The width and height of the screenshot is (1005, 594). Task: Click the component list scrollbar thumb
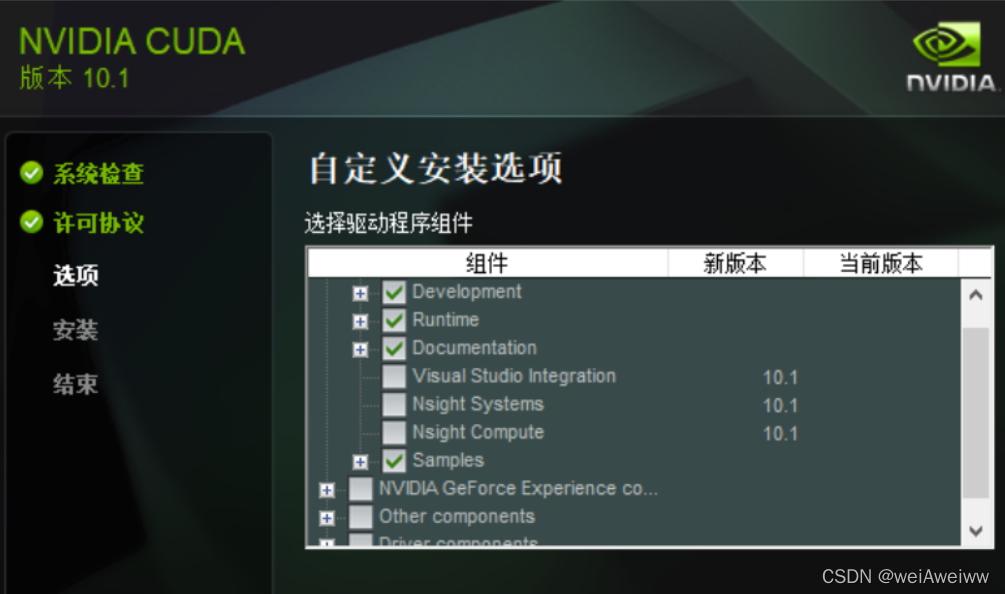tap(976, 412)
